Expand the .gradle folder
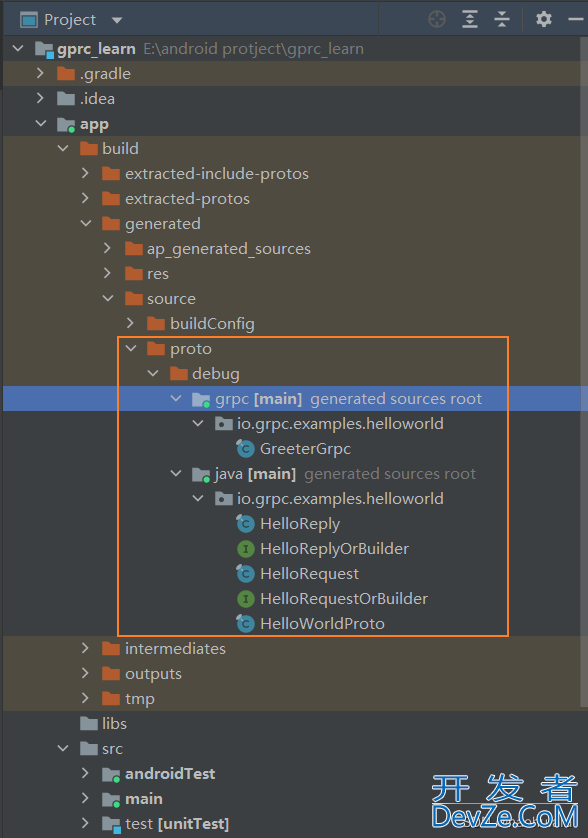 pos(40,73)
